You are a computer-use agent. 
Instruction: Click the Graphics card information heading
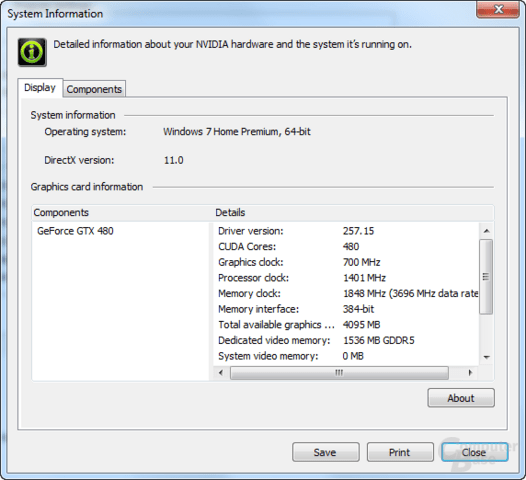pyautogui.click(x=87, y=187)
